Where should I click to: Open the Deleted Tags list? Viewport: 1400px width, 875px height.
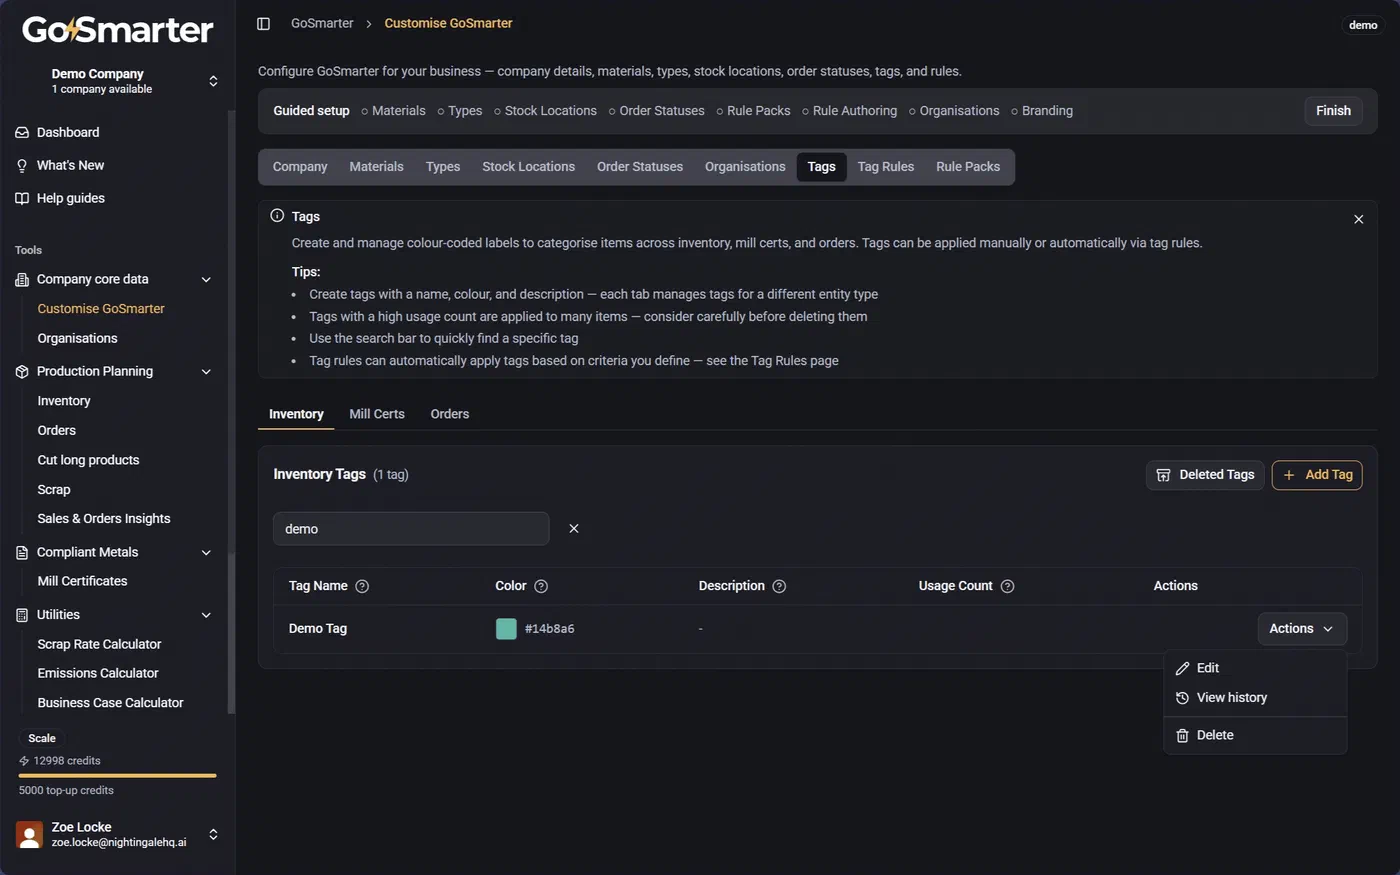(x=1205, y=475)
